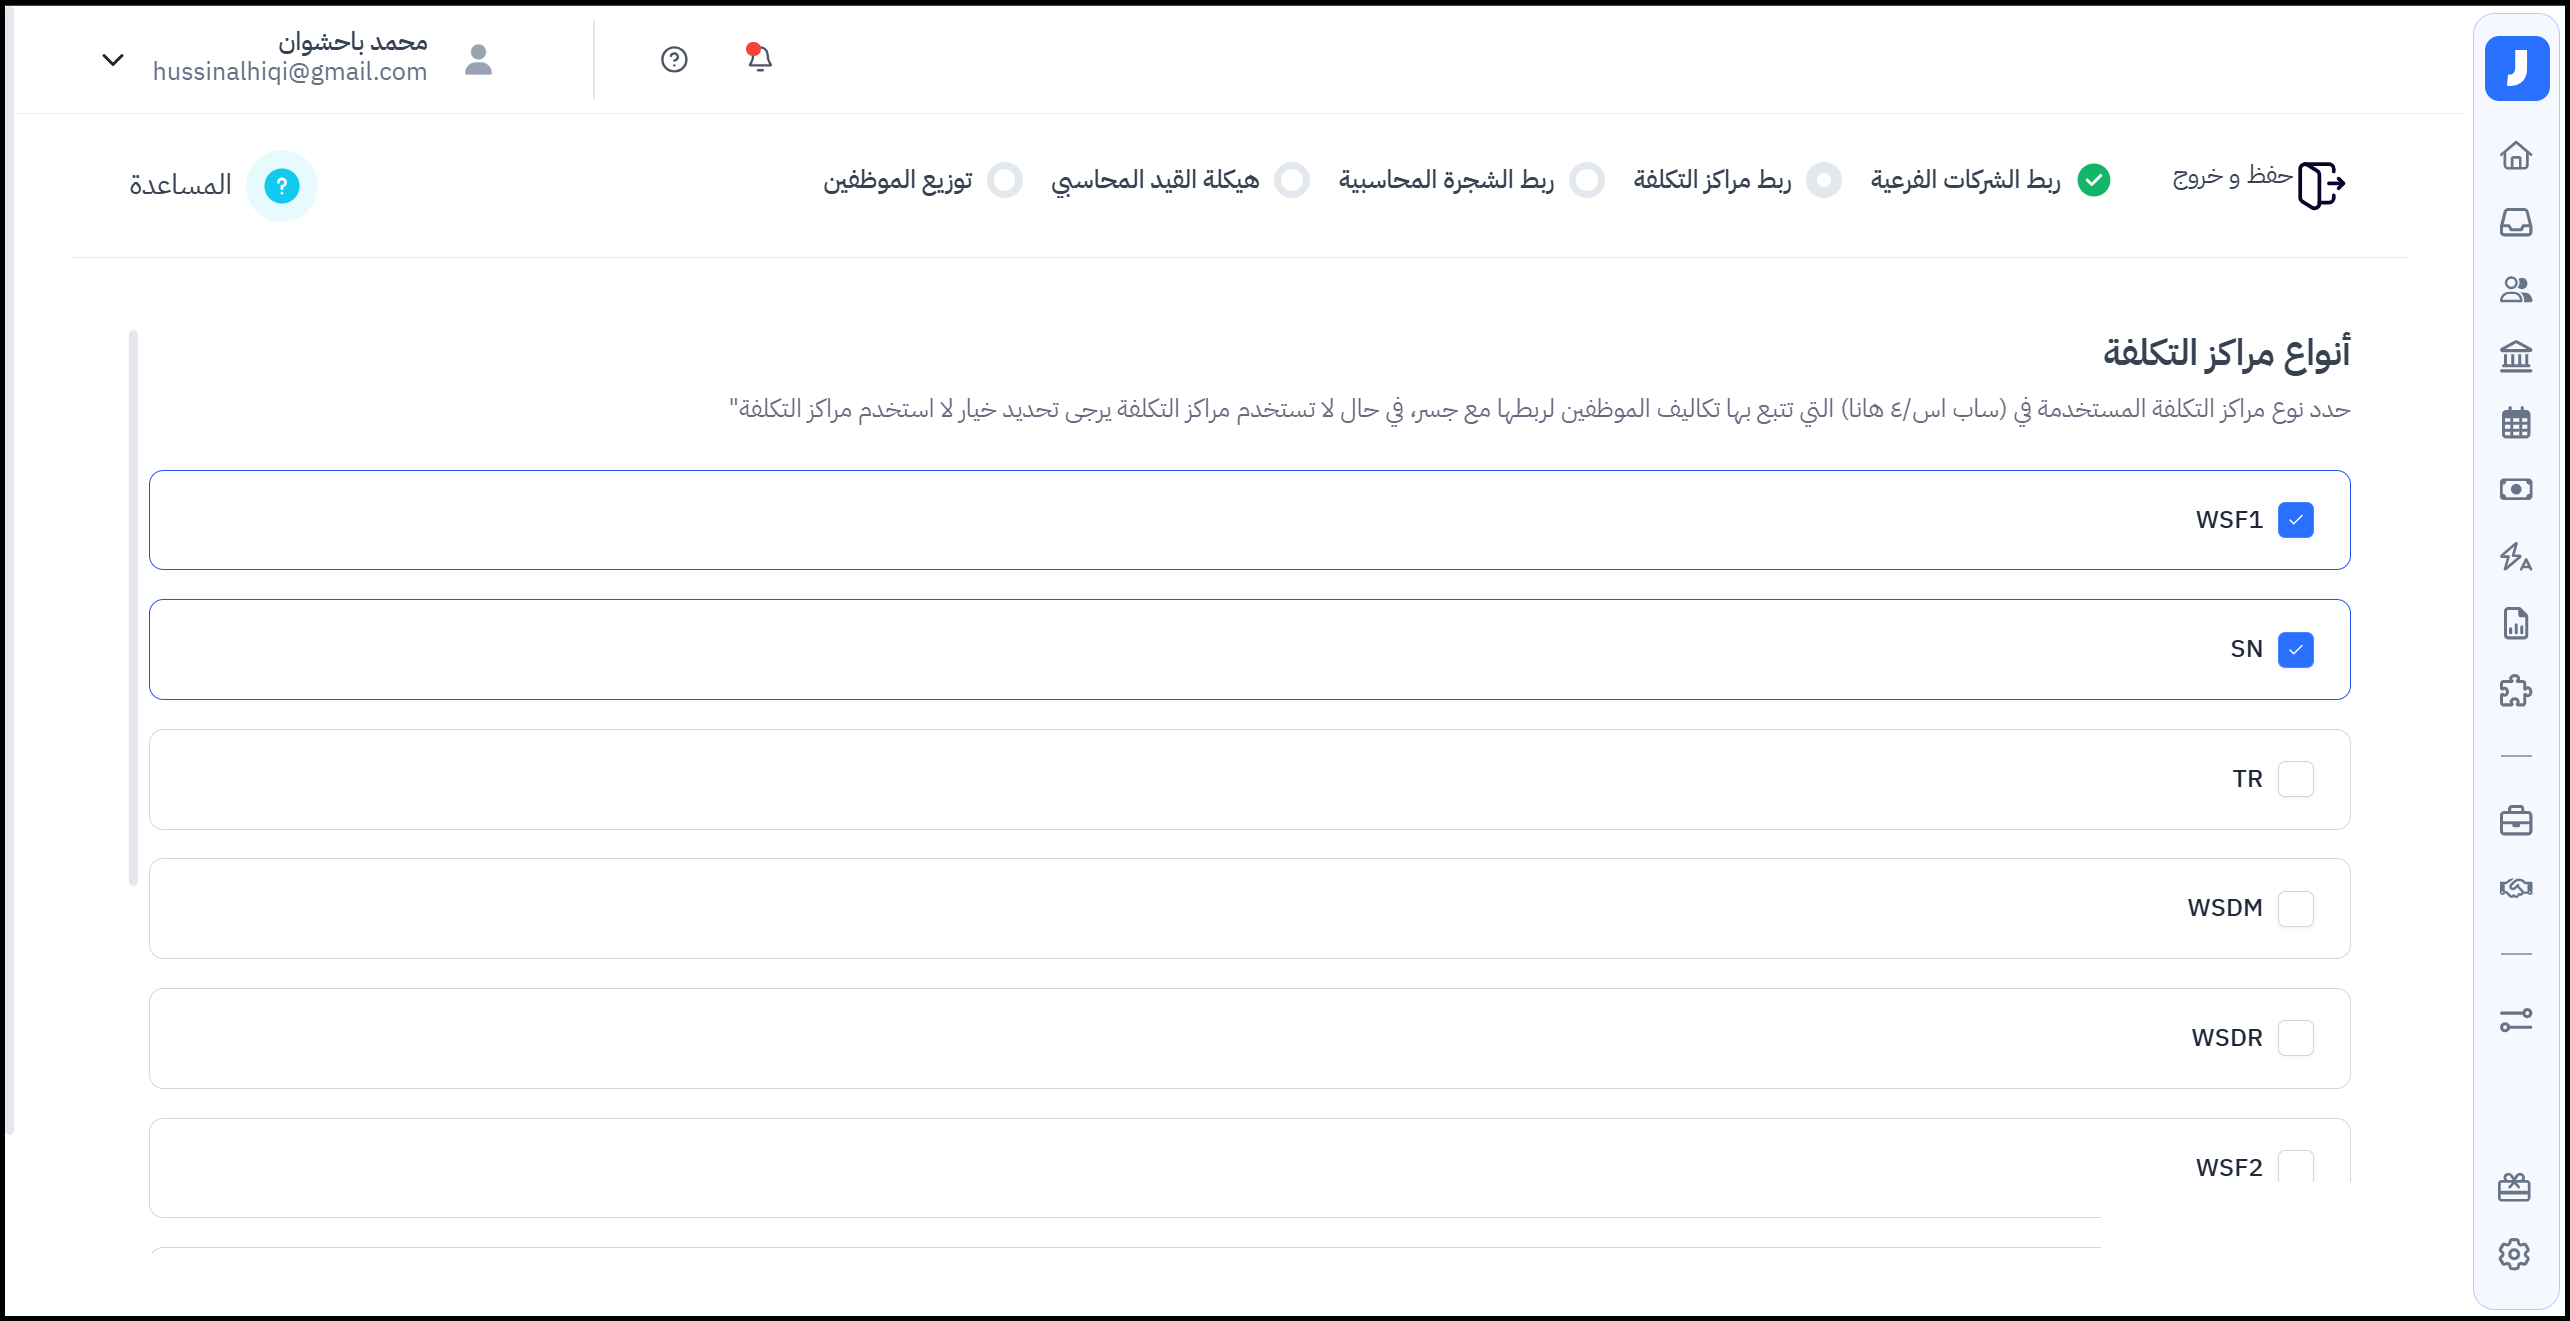The width and height of the screenshot is (2570, 1321).
Task: Open the employees people icon
Action: coord(2515,290)
